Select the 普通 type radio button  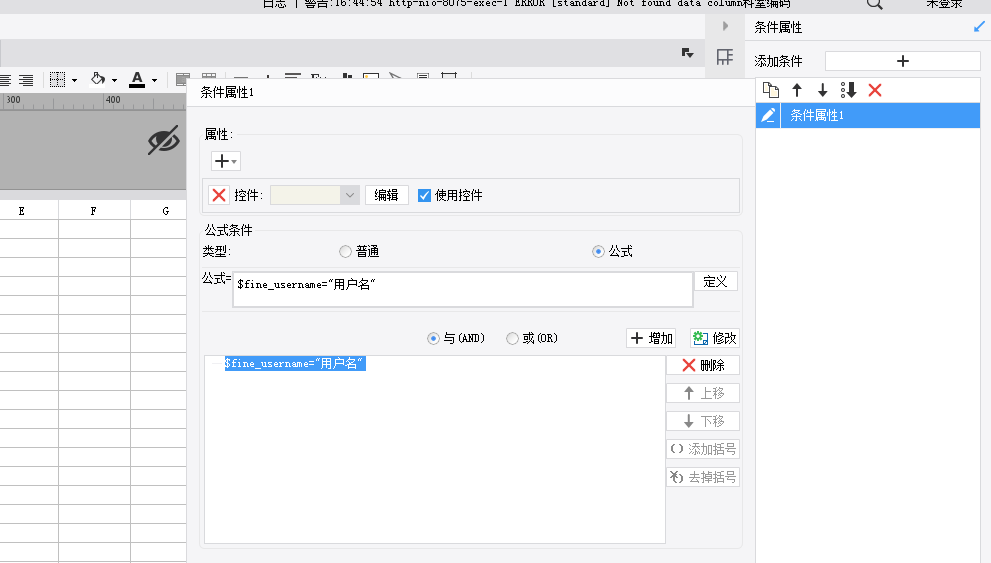point(345,251)
